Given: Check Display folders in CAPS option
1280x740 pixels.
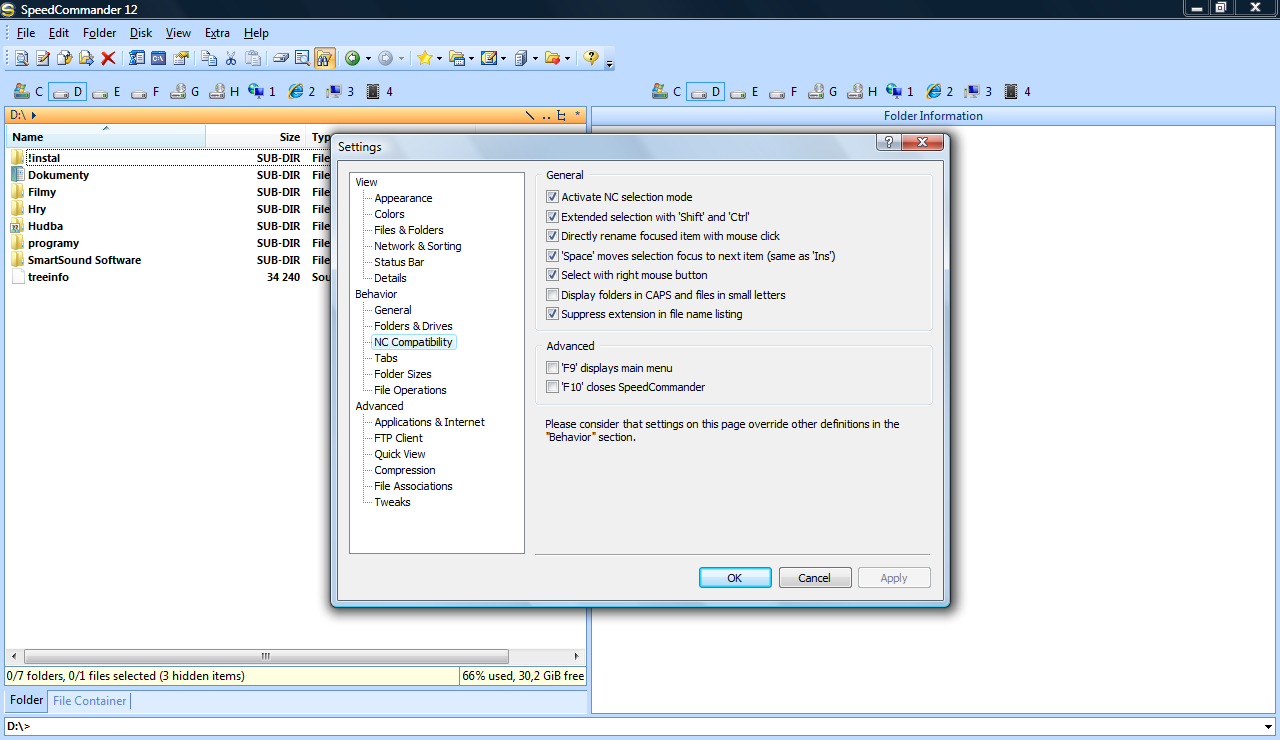Looking at the screenshot, I should point(552,295).
